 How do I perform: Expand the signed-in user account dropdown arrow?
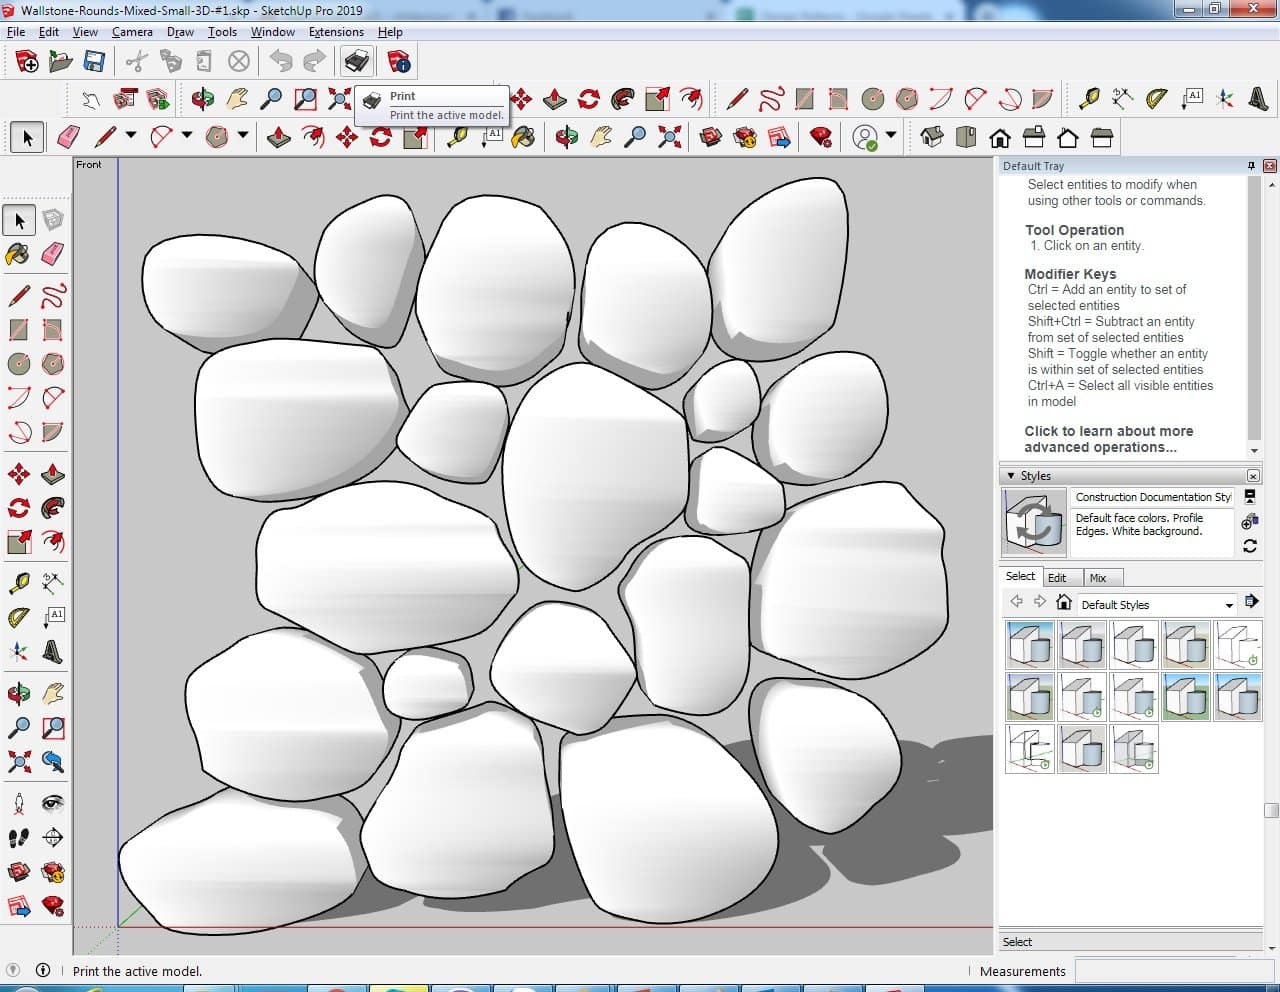(891, 136)
